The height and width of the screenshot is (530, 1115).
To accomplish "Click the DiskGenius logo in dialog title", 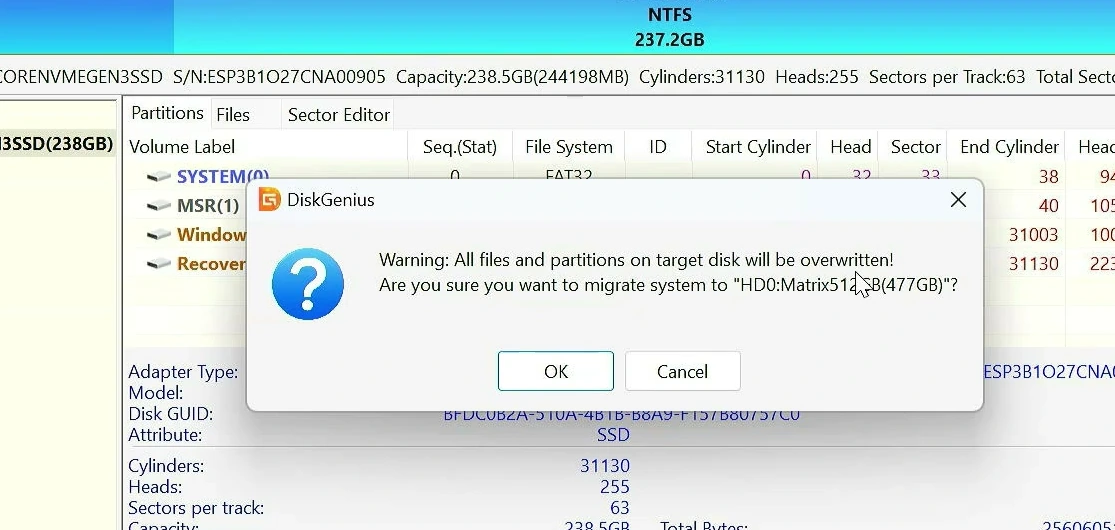I will pos(270,199).
